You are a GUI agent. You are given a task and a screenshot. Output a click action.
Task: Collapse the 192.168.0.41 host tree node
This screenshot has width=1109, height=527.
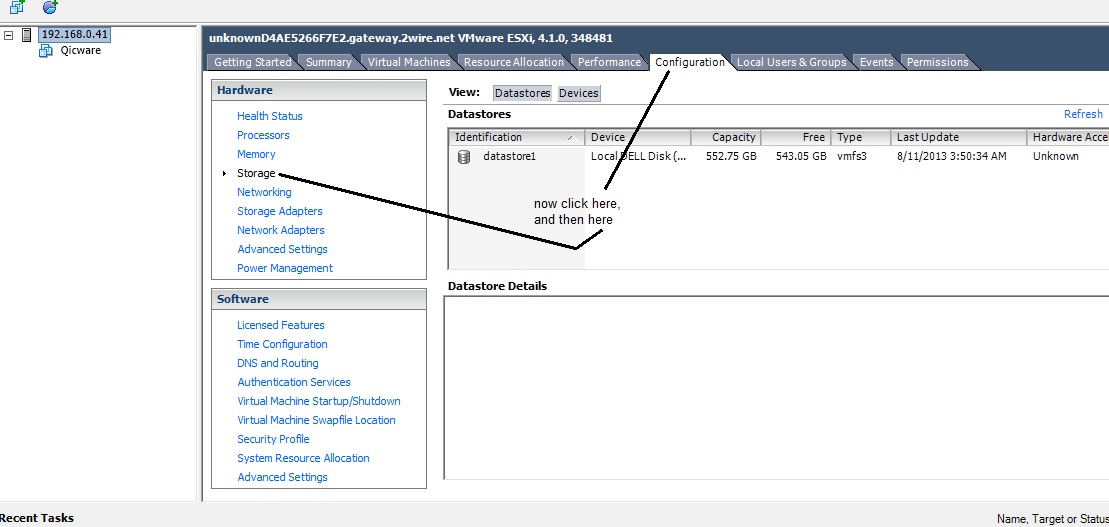click(9, 35)
